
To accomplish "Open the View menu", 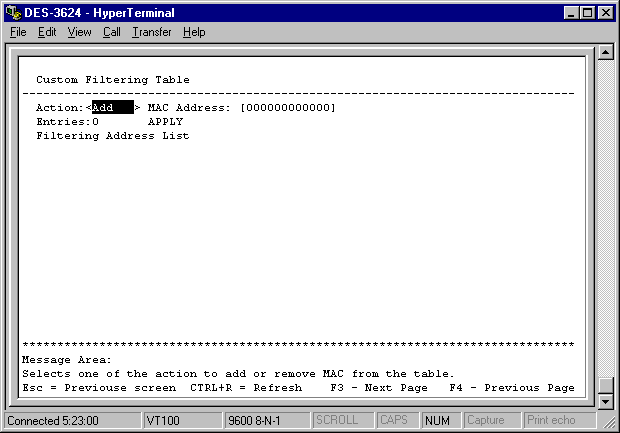I will tap(79, 32).
